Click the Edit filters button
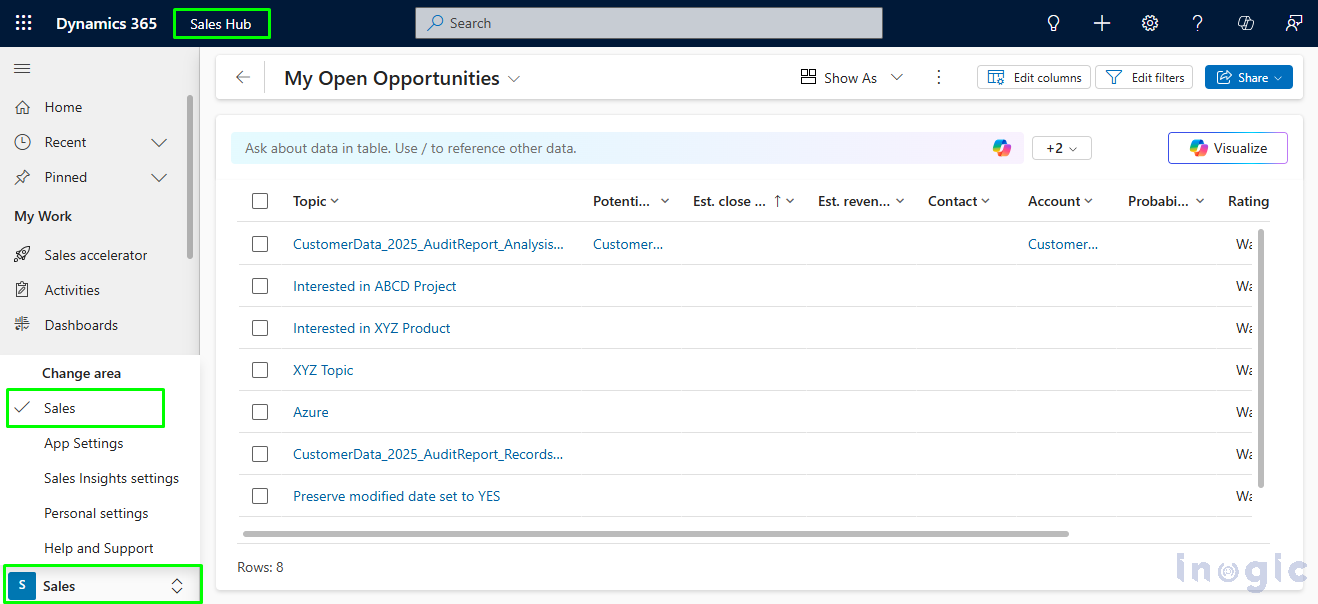 [x=1144, y=77]
